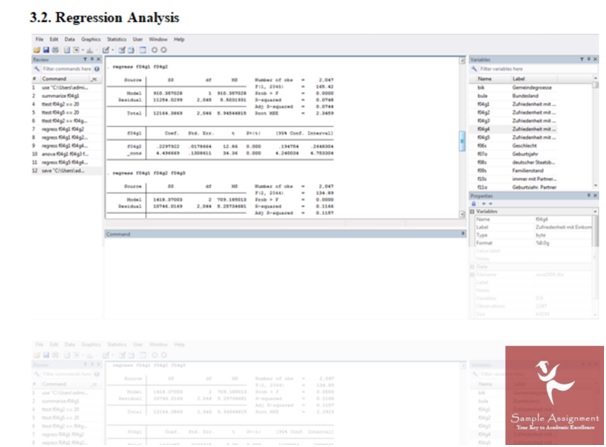Open the Edit menu
The width and height of the screenshot is (606, 447).
pyautogui.click(x=54, y=39)
